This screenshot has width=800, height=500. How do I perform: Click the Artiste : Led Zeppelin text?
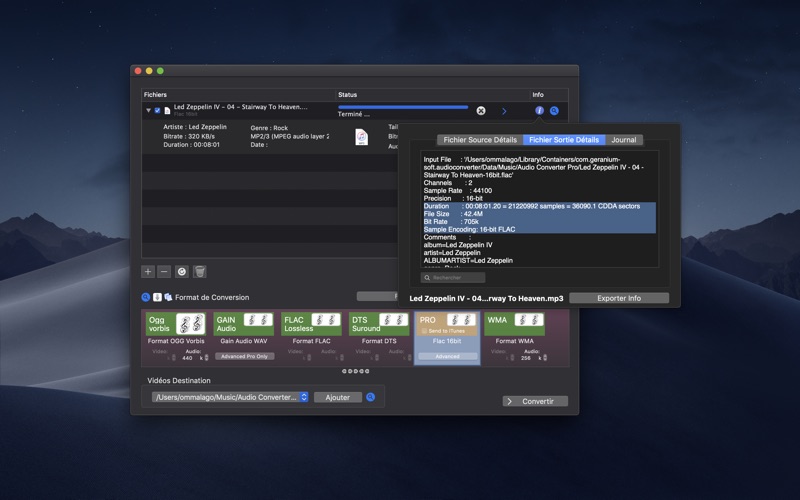pyautogui.click(x=195, y=127)
